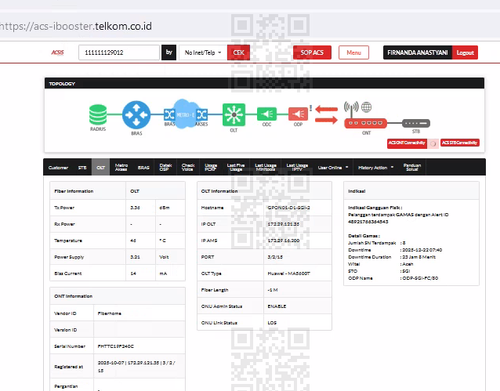Click the Vendor ID value Fiberhome

pyautogui.click(x=109, y=313)
